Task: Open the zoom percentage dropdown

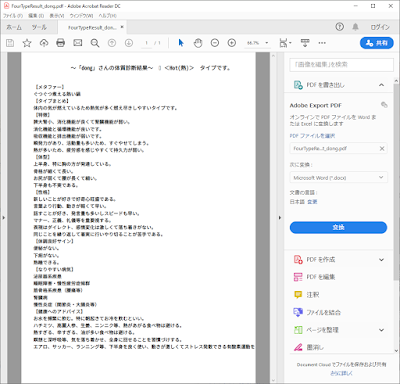Action: 266,43
